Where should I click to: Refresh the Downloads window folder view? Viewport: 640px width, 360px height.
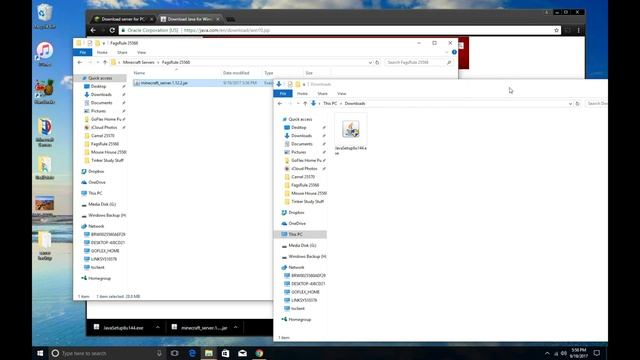point(577,104)
